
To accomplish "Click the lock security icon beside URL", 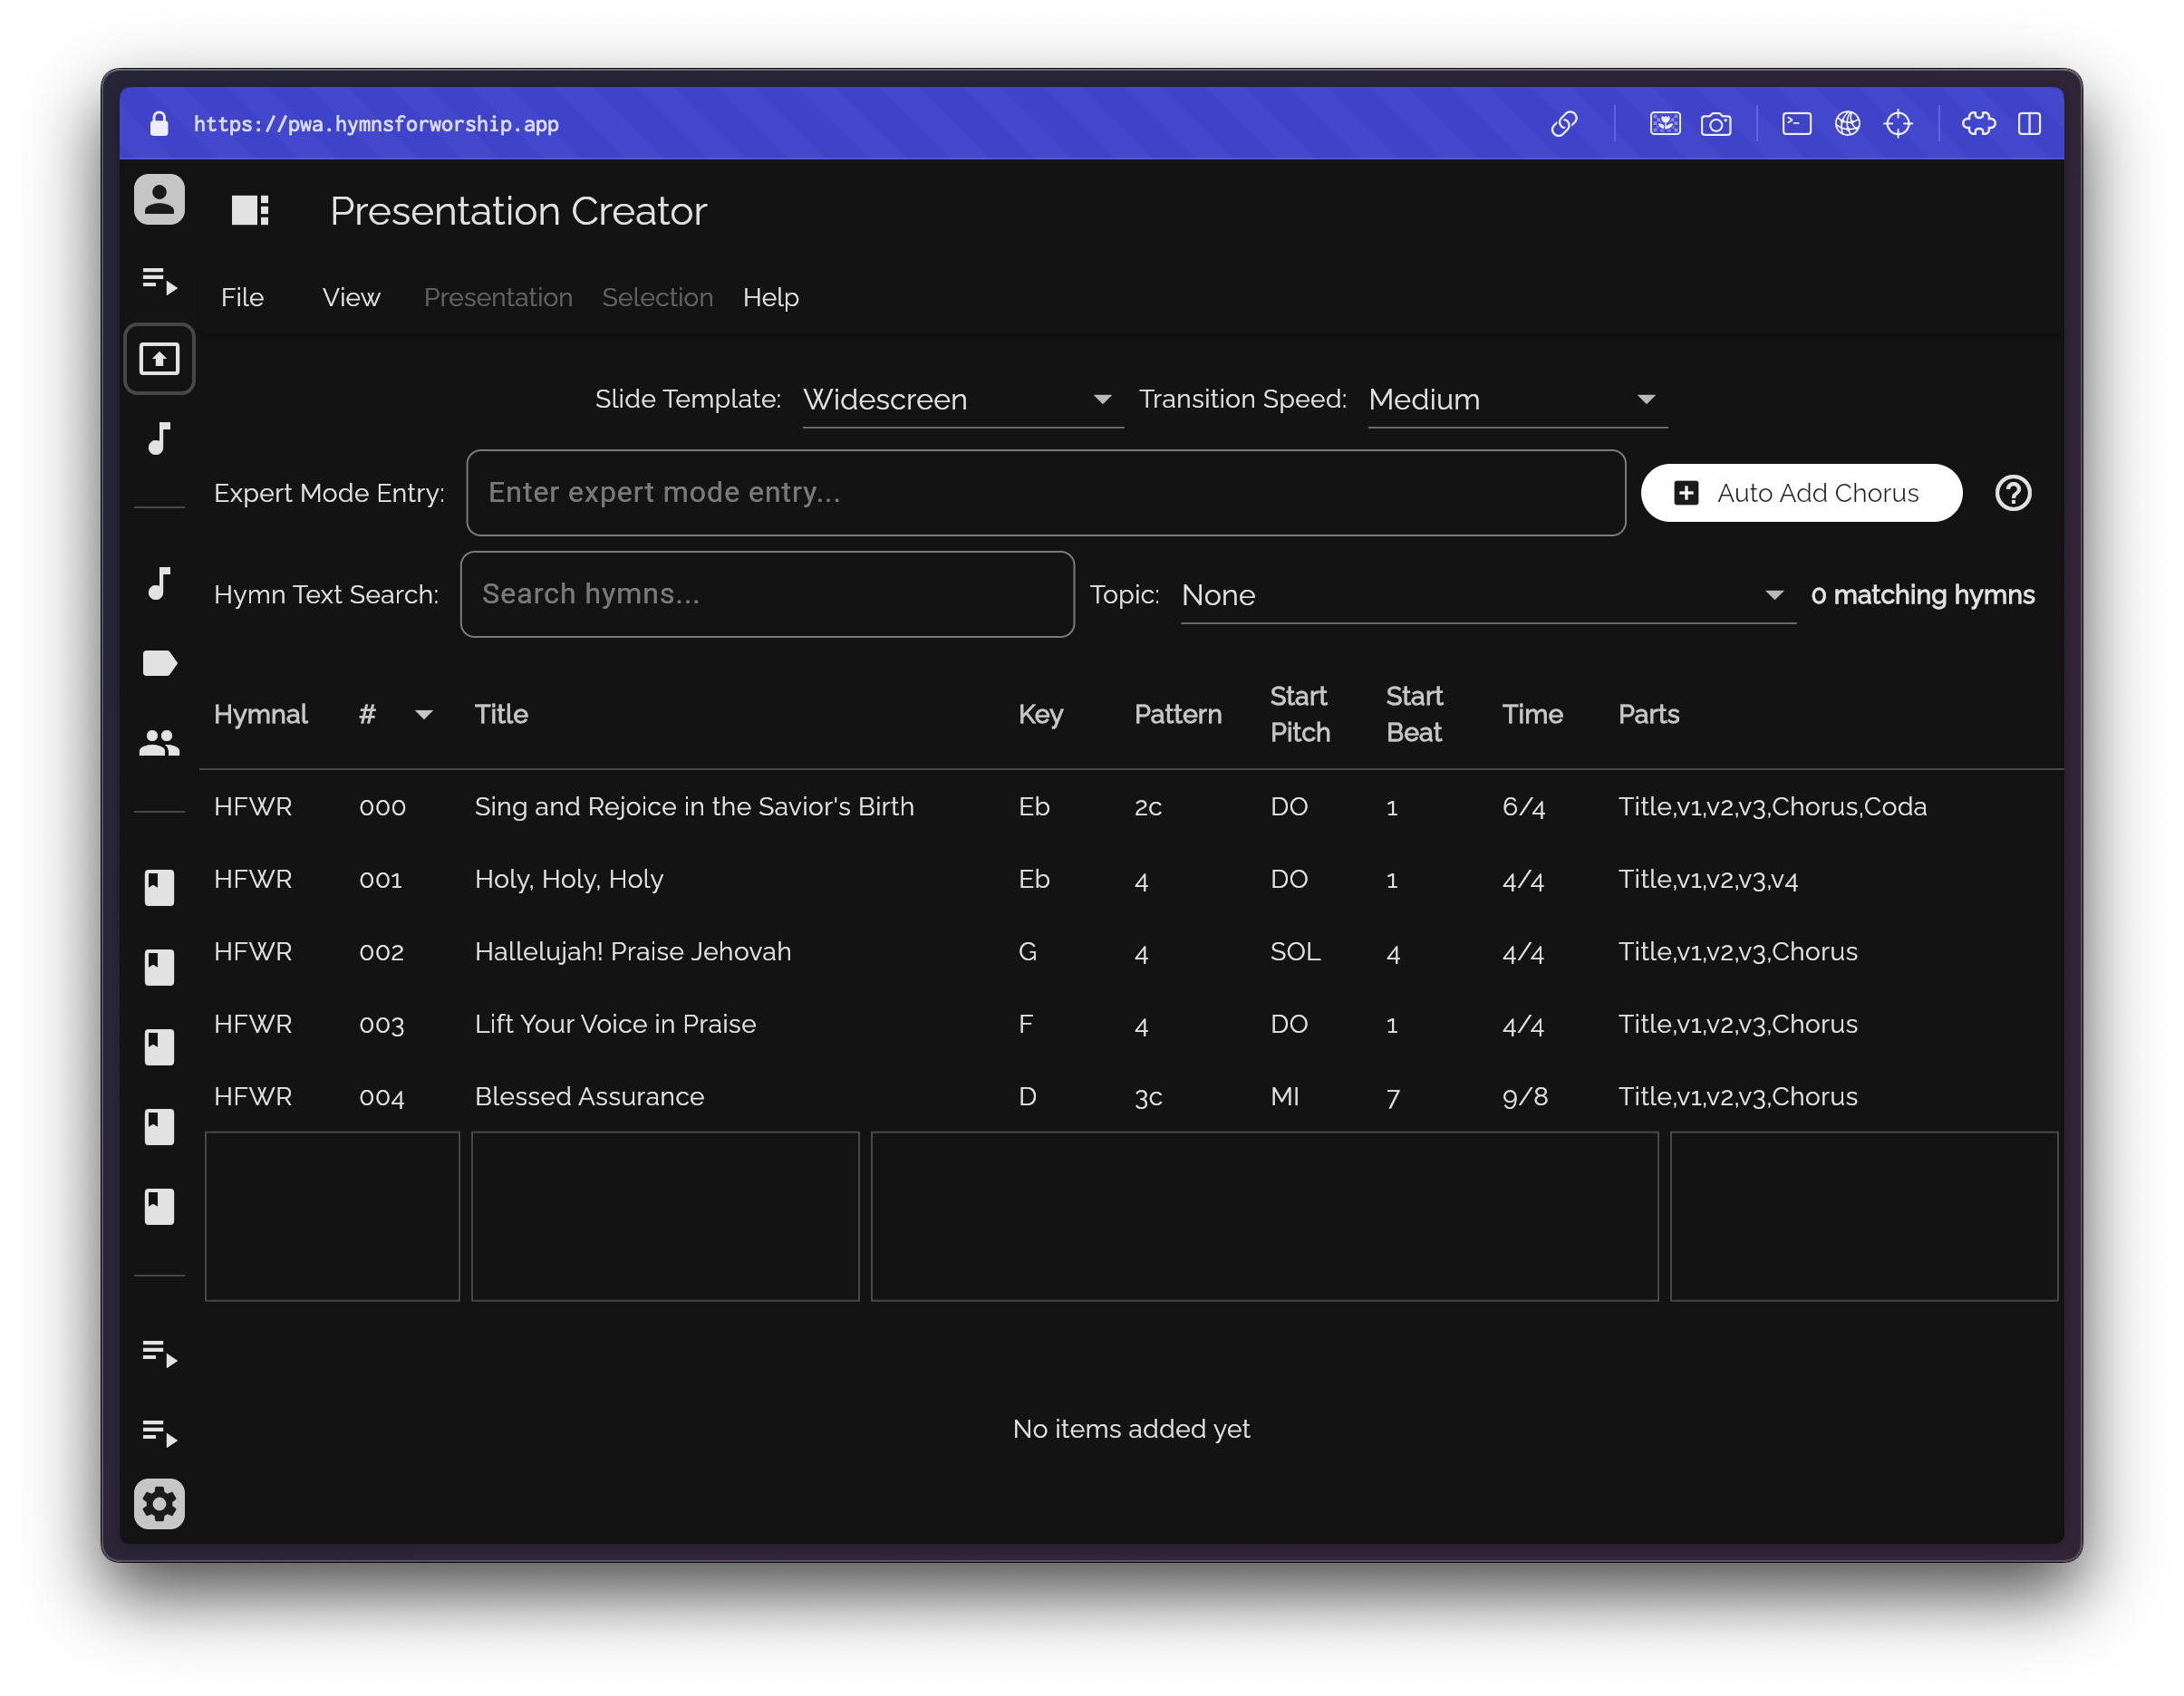I will (159, 124).
